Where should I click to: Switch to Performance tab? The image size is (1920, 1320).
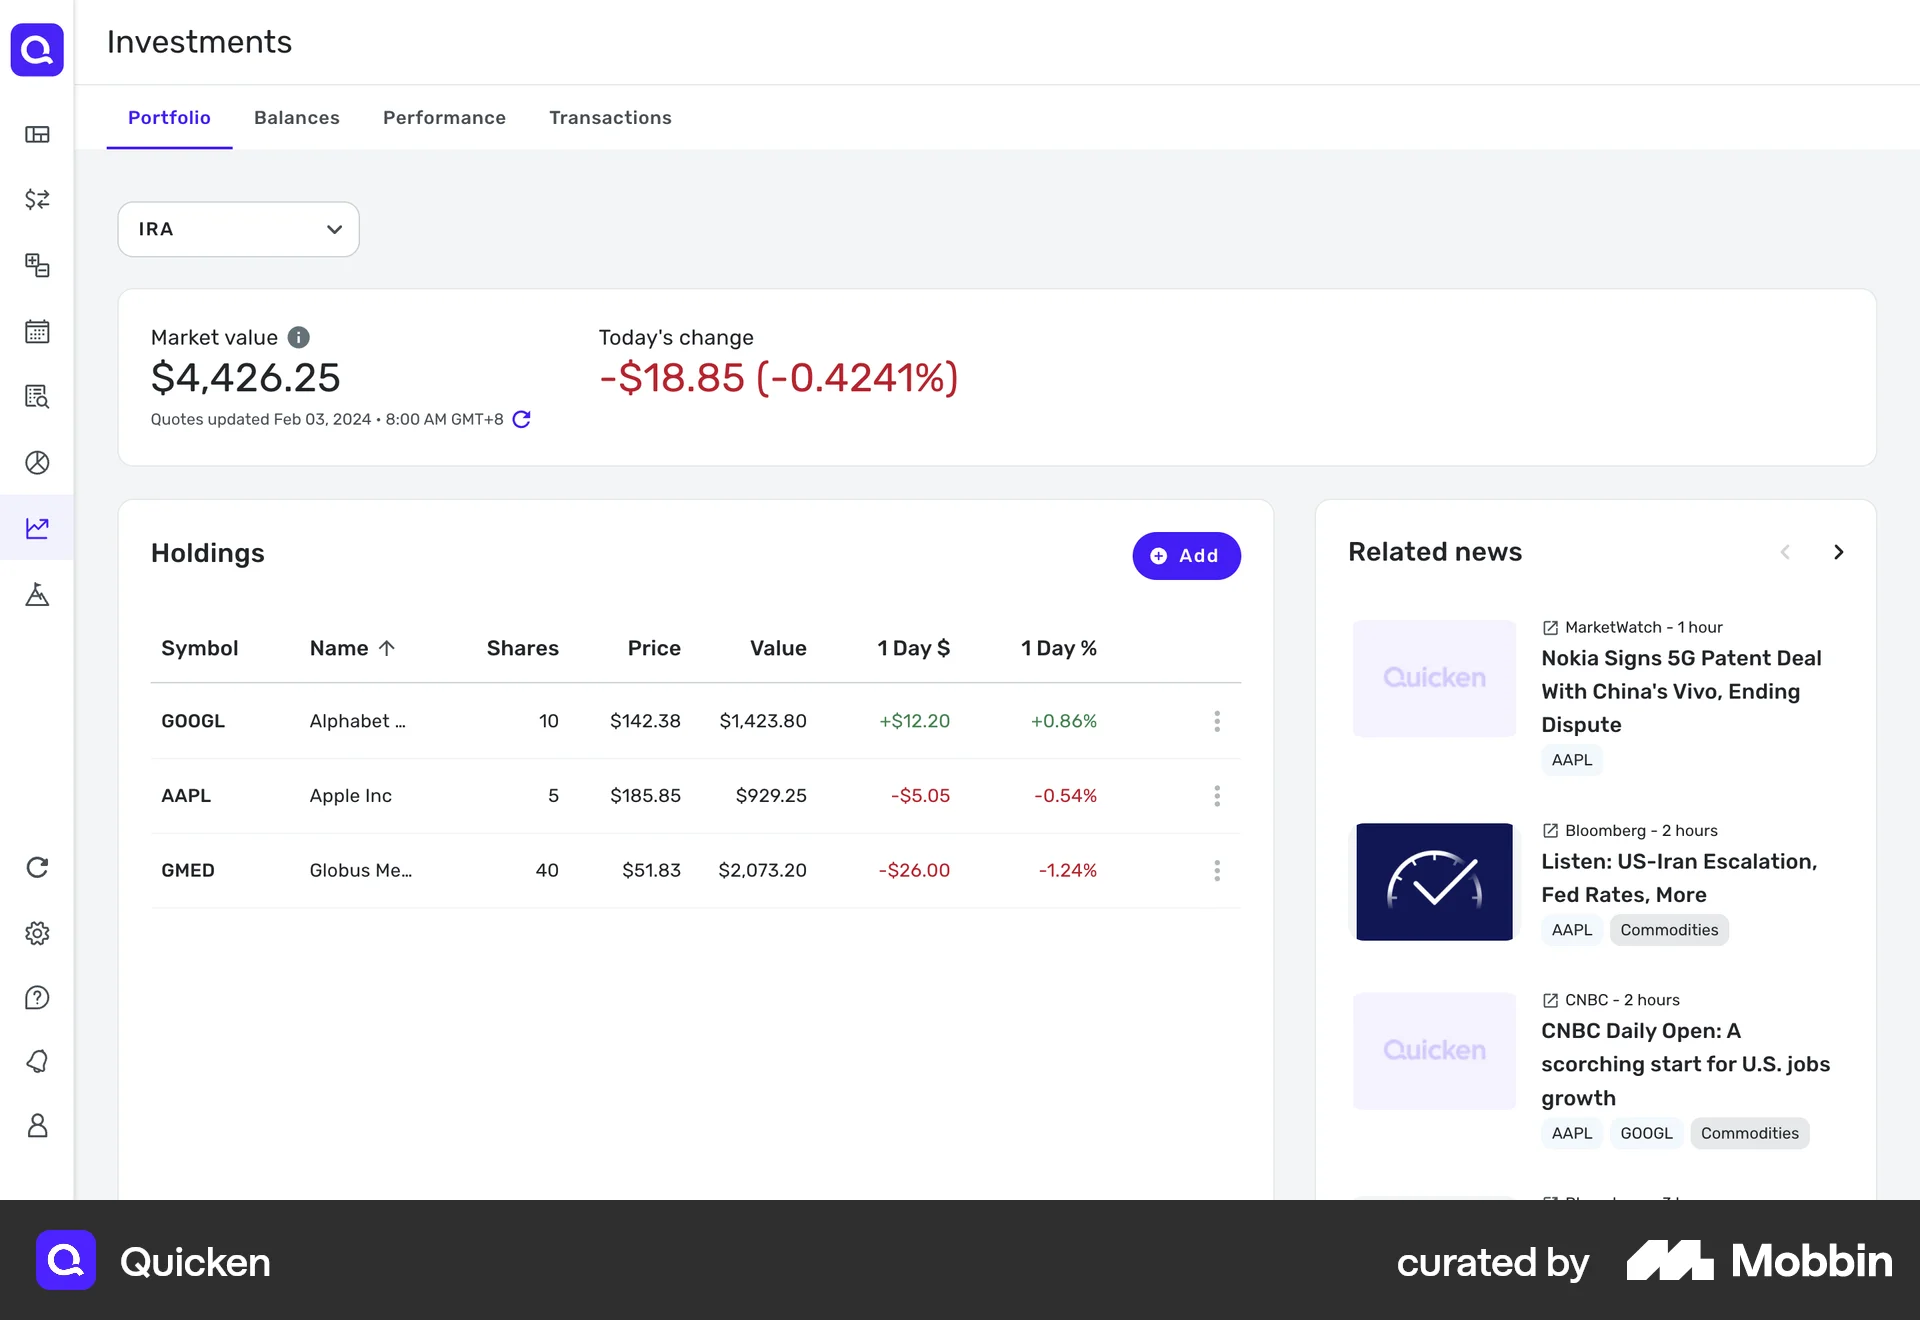tap(444, 118)
